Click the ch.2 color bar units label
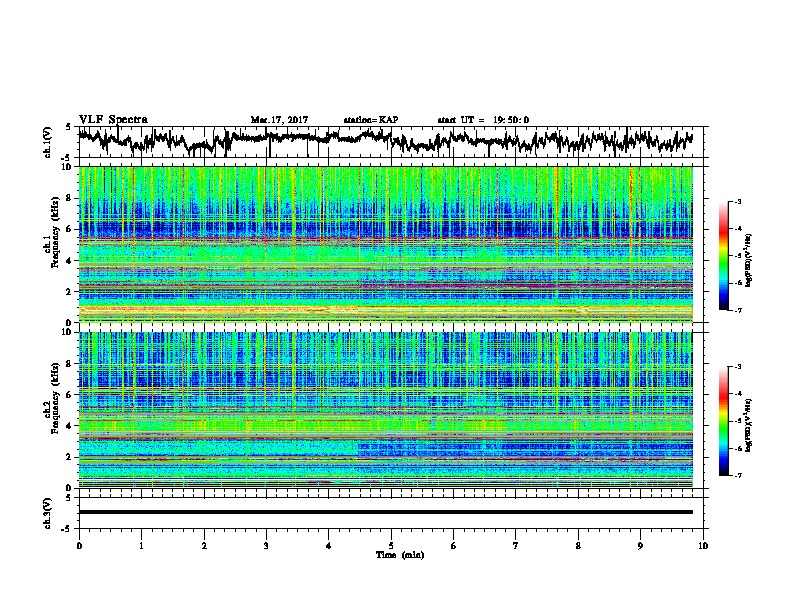Screen dimensions: 792x612 pos(749,425)
